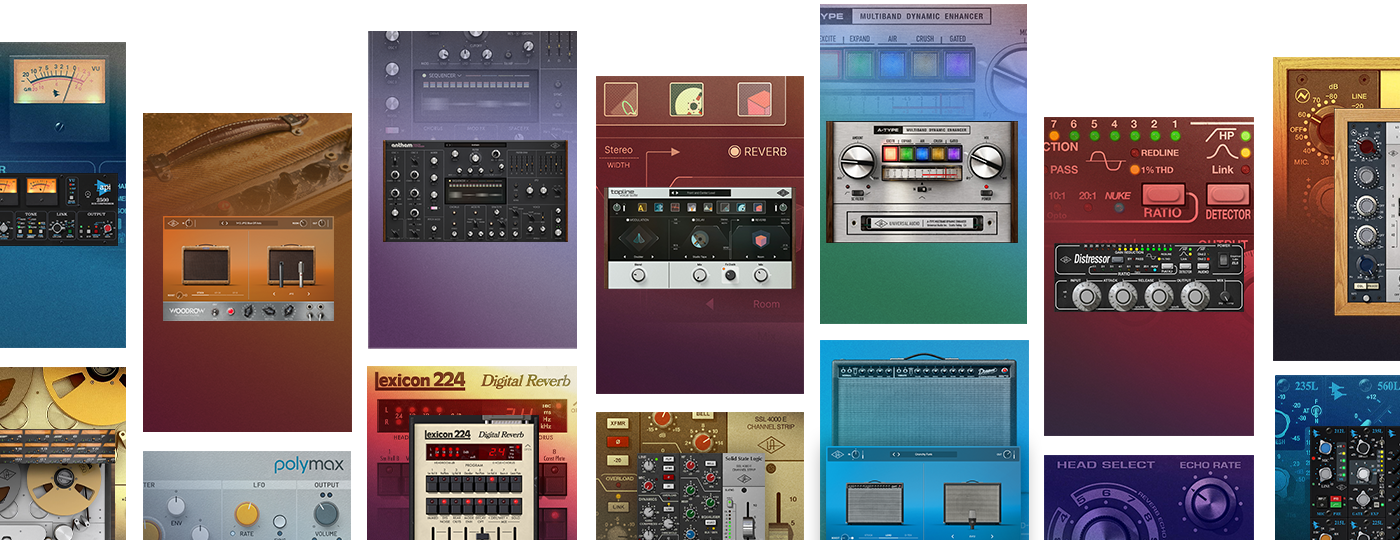Open the Woodrow preset bar
Viewport: 1400px width, 540px height.
pyautogui.click(x=247, y=223)
